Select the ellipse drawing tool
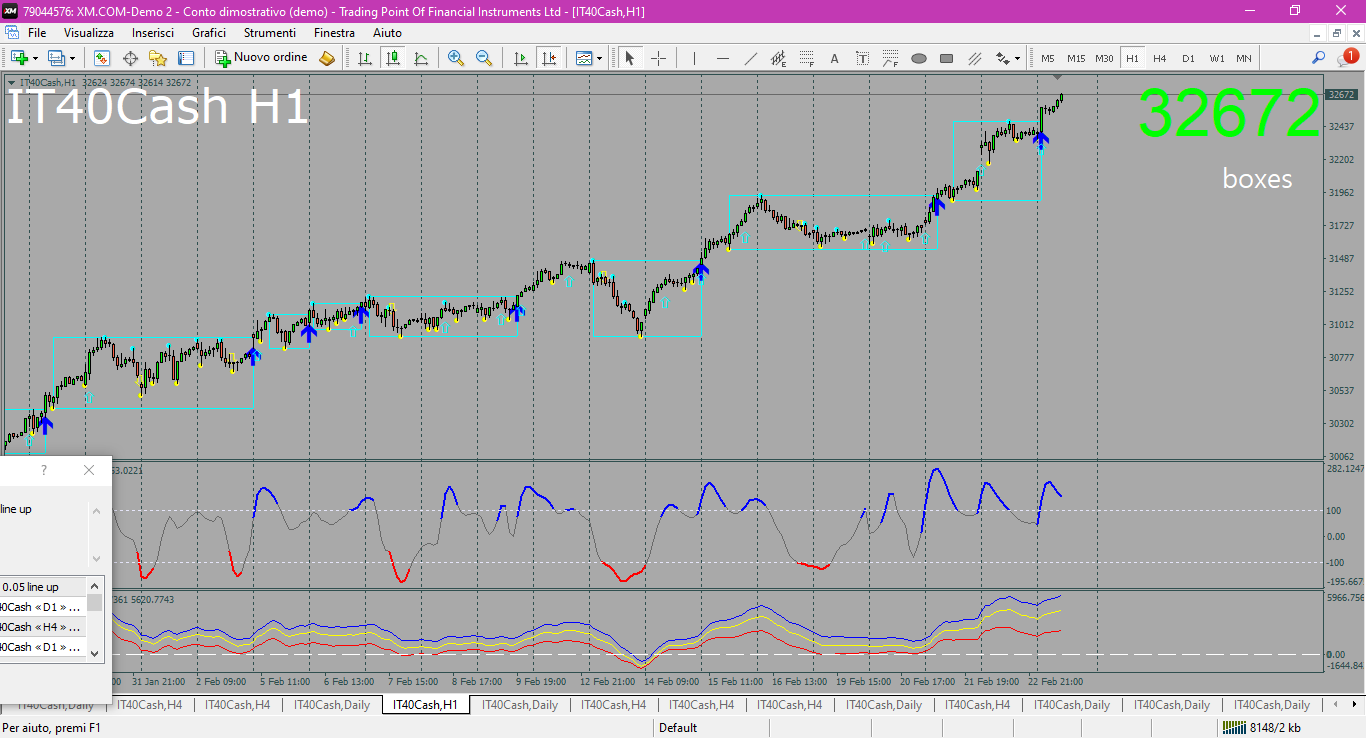This screenshot has width=1366, height=738. pyautogui.click(x=918, y=58)
